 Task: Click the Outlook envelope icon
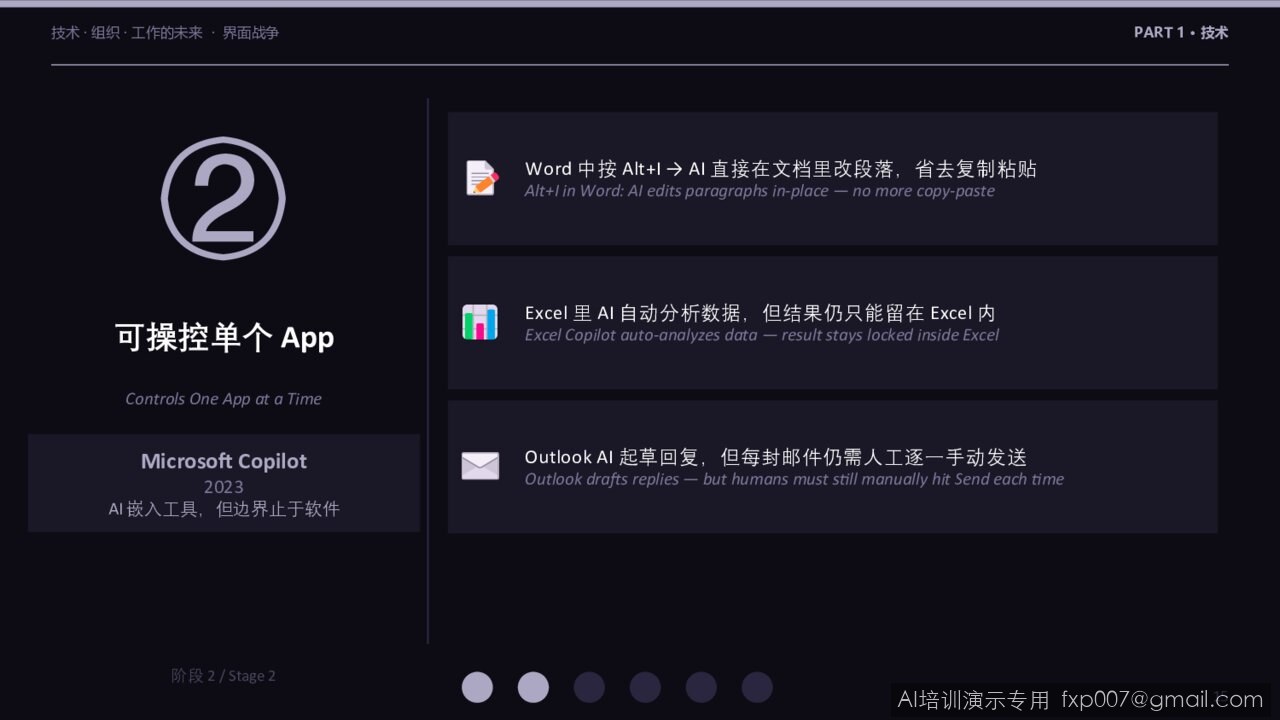(x=480, y=466)
